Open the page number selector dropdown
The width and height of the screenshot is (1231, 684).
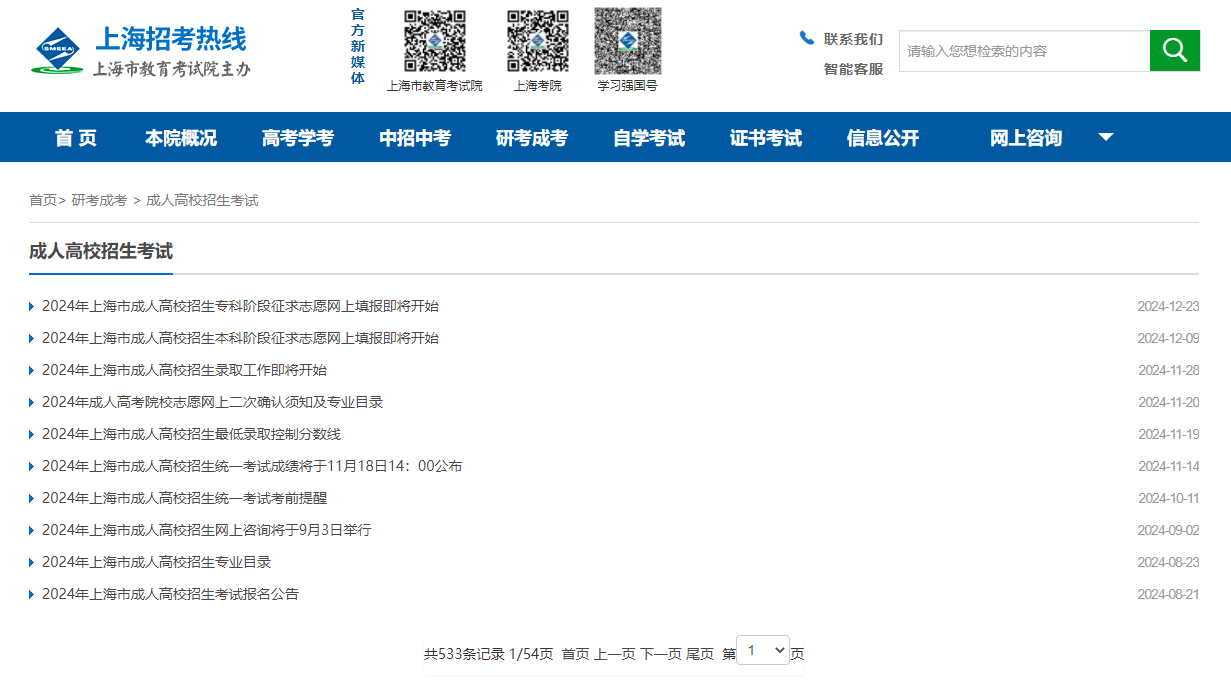click(763, 649)
